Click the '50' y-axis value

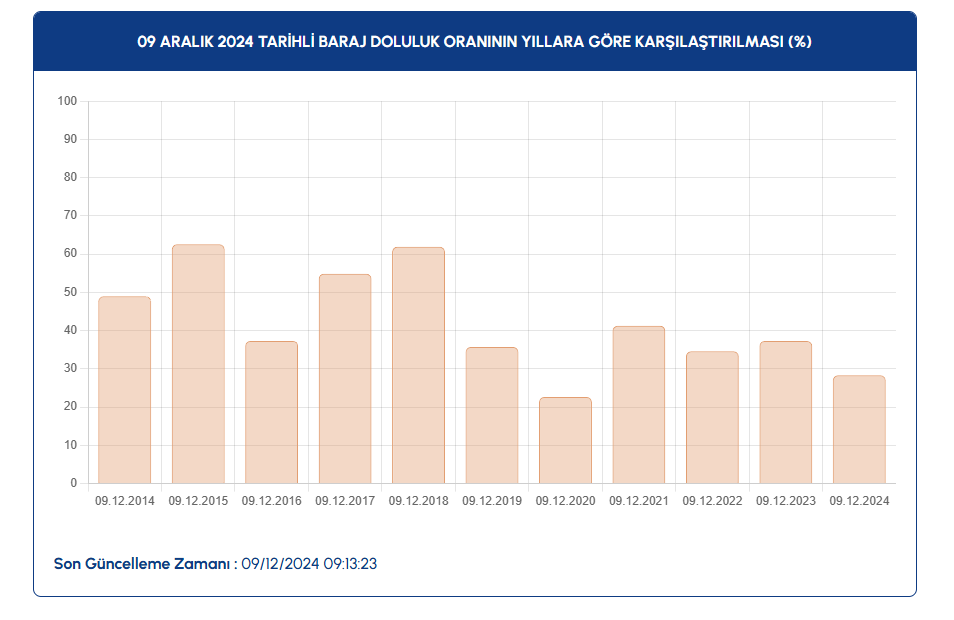71,292
